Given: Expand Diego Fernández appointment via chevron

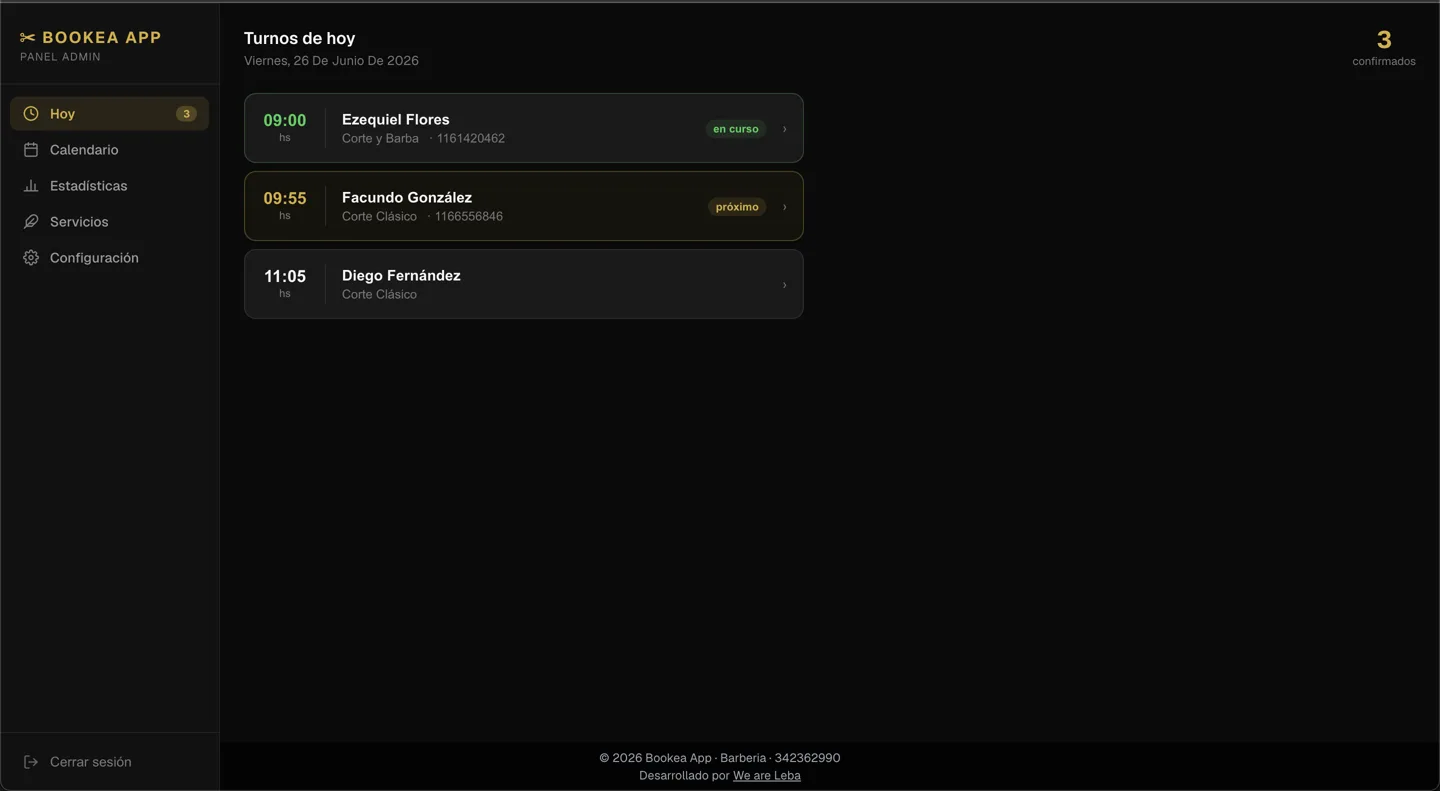Looking at the screenshot, I should (784, 285).
